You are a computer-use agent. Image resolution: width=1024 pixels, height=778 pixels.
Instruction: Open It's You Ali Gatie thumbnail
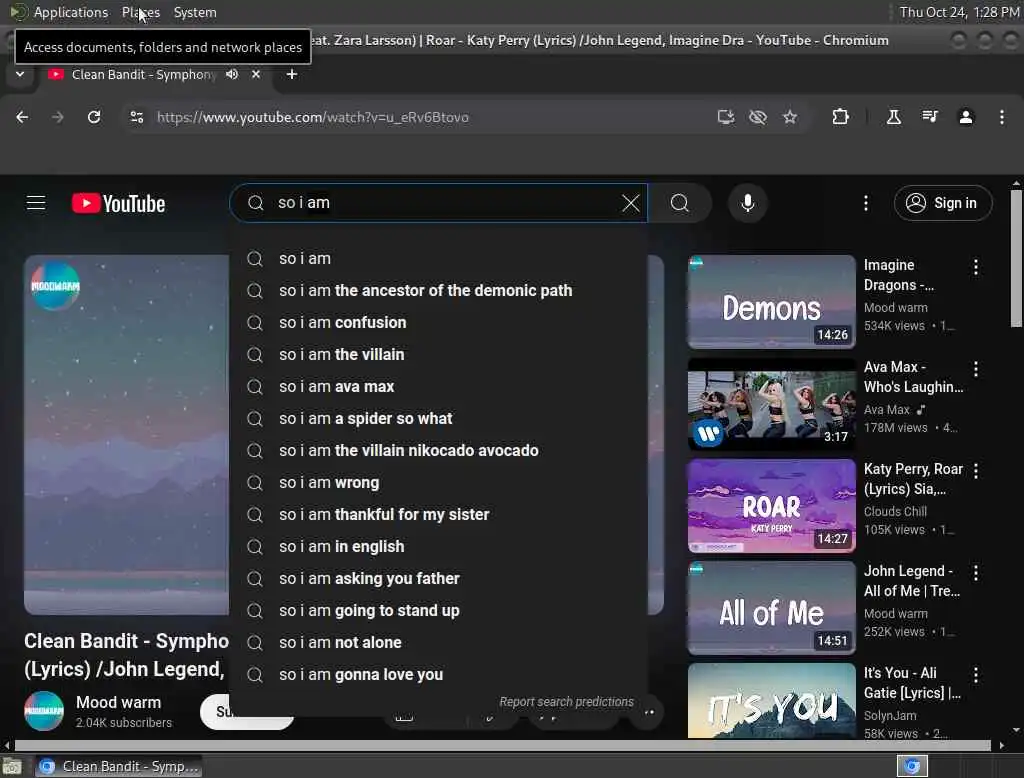click(771, 701)
